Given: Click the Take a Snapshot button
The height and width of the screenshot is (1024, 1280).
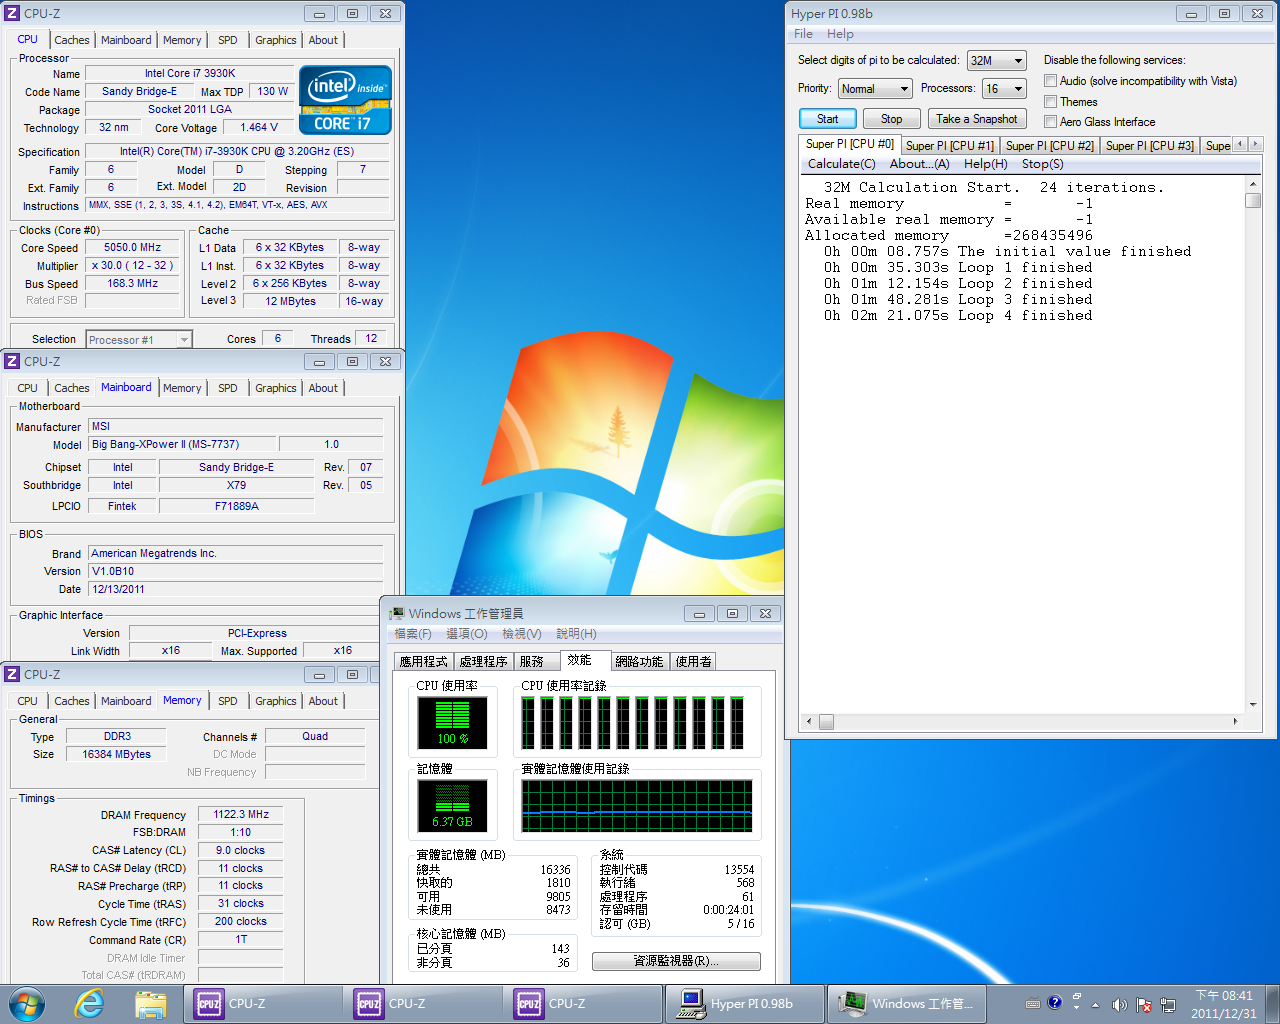Looking at the screenshot, I should (977, 119).
